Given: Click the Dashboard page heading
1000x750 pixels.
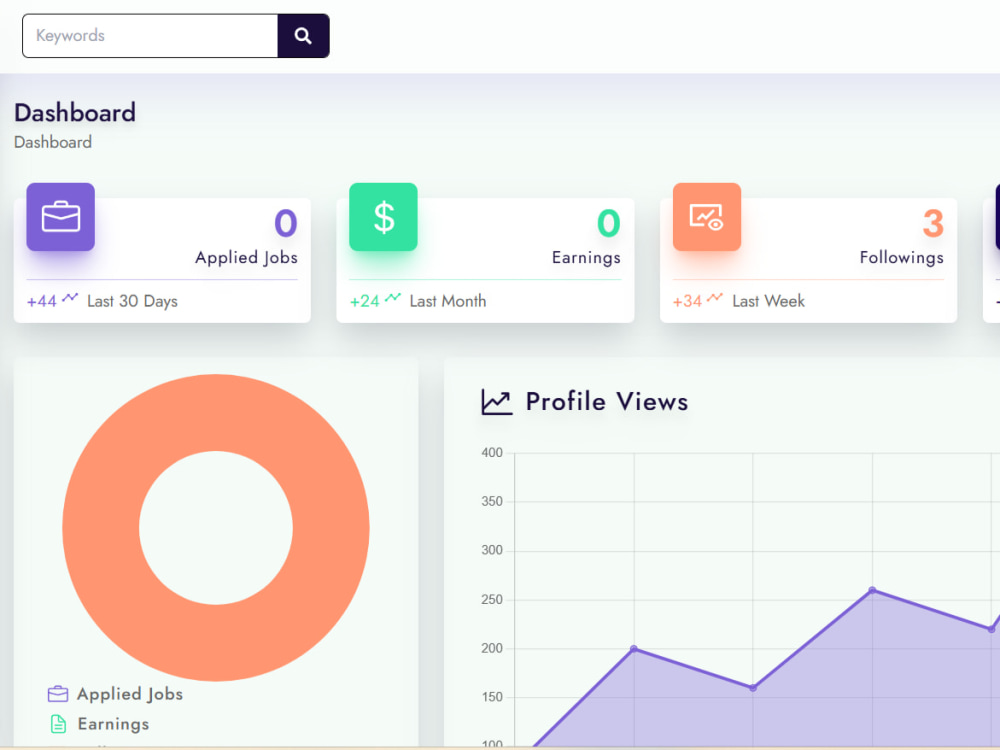Looking at the screenshot, I should tap(75, 113).
